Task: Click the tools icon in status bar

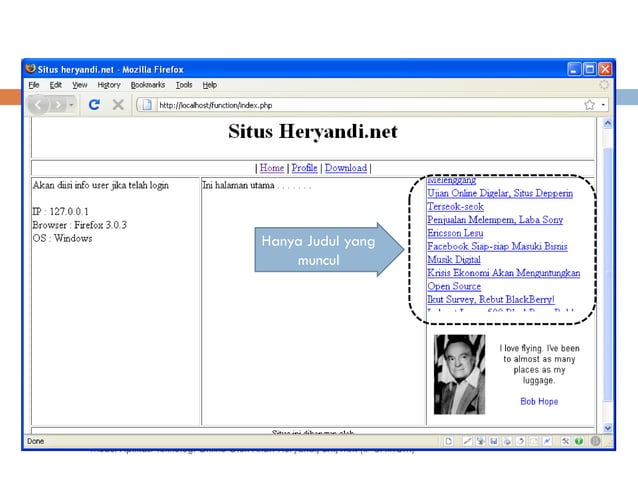Action: click(x=565, y=441)
